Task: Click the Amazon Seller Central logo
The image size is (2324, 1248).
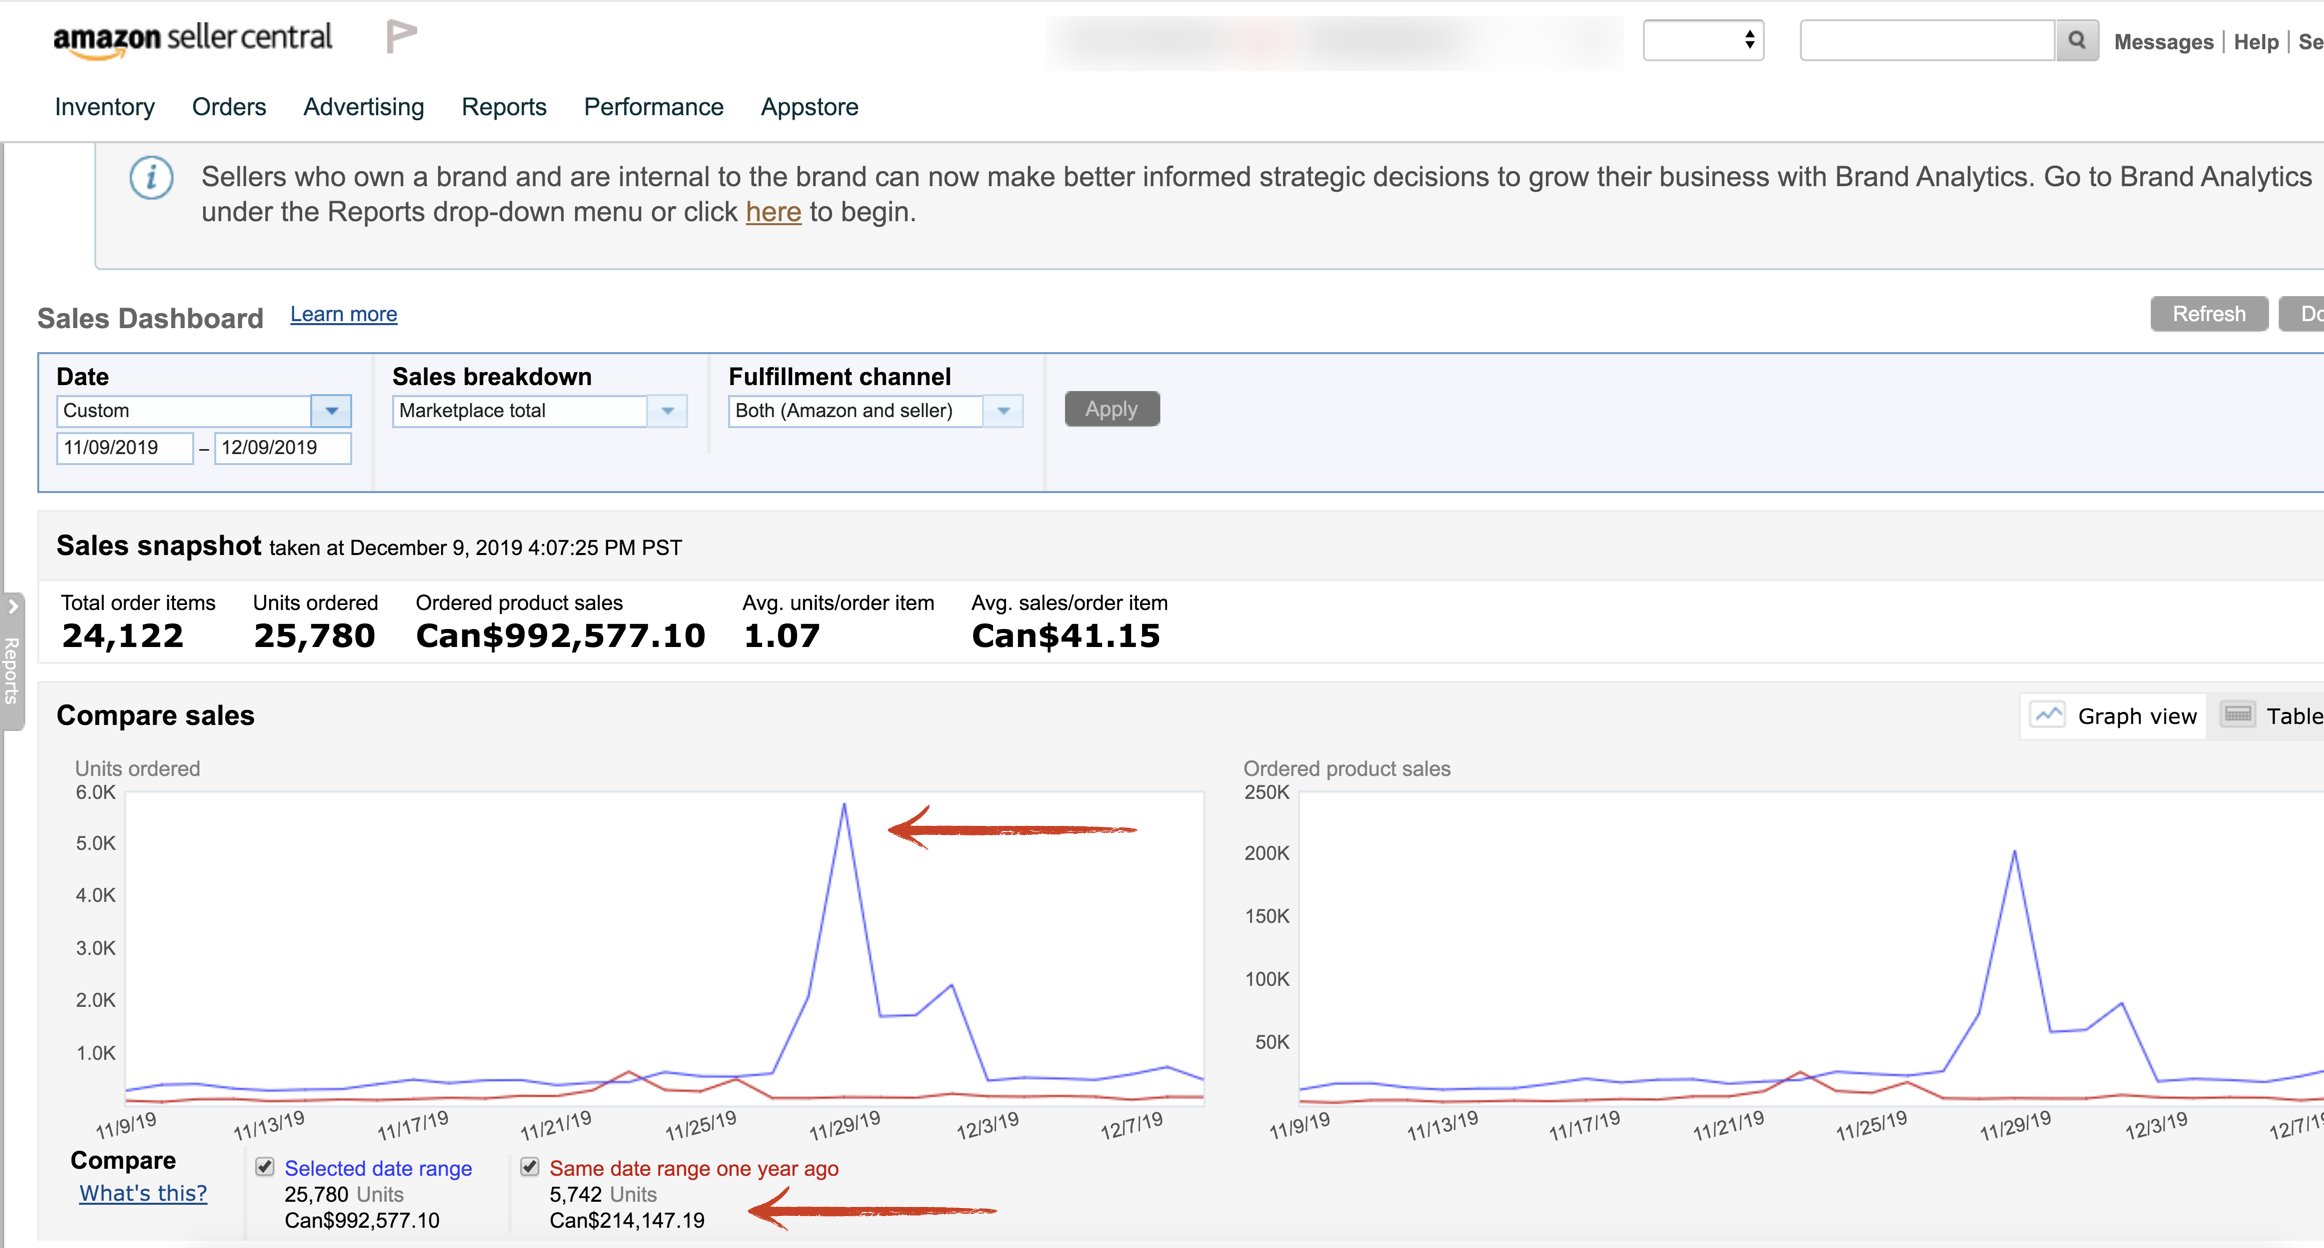Action: 192,40
